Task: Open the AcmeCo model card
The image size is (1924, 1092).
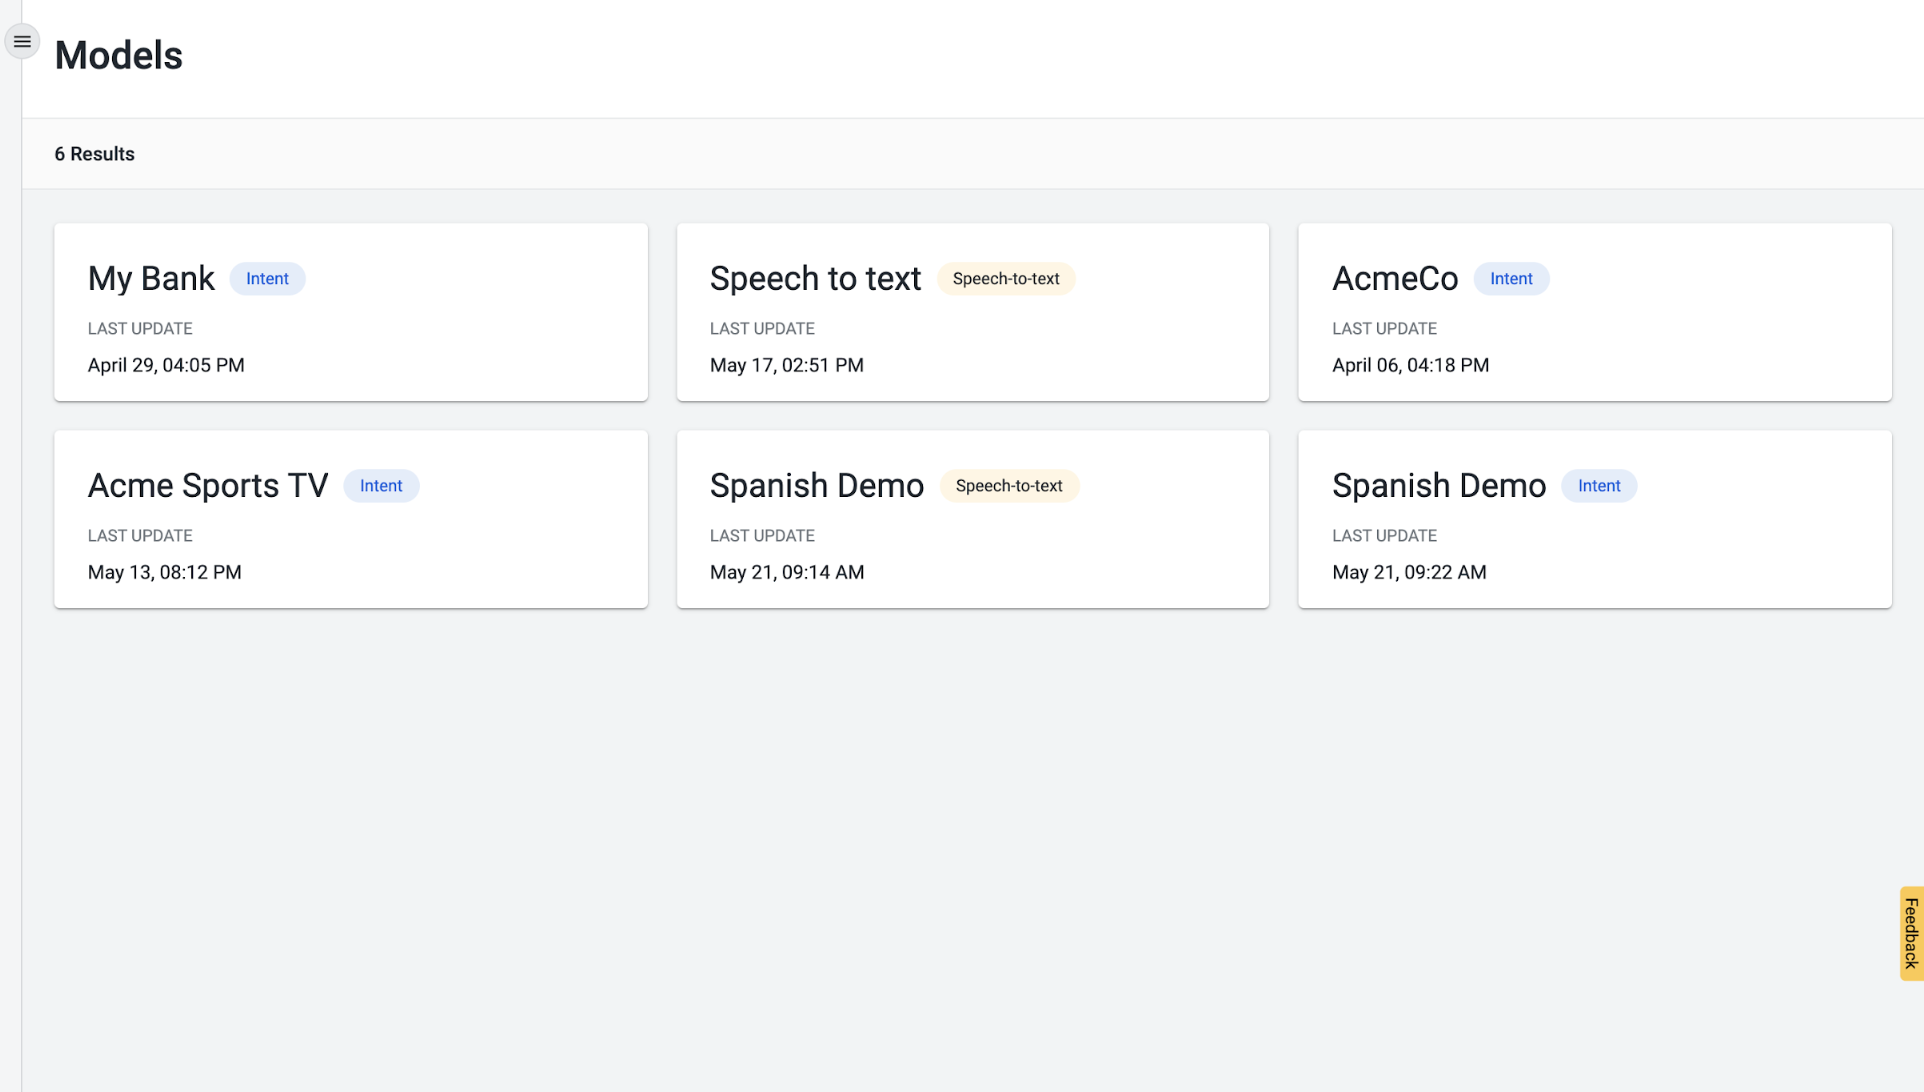Action: pos(1595,312)
